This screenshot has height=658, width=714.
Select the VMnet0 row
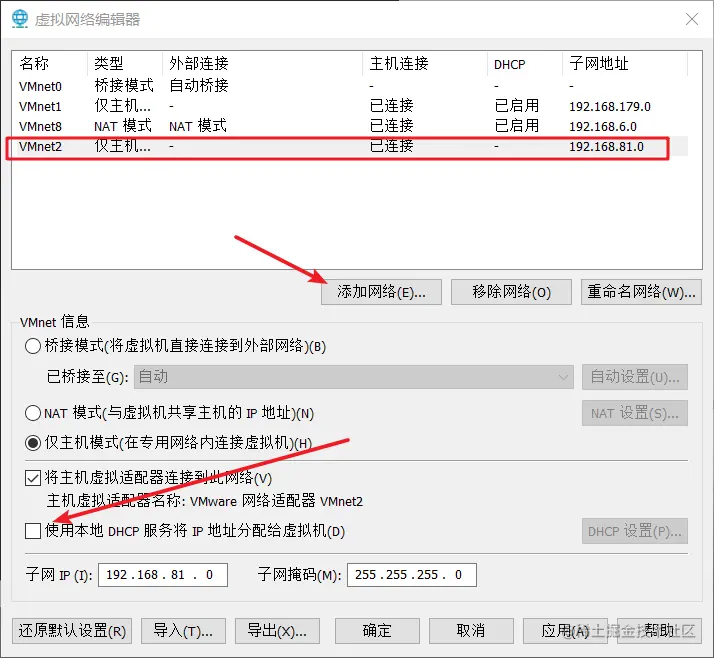[x=349, y=86]
